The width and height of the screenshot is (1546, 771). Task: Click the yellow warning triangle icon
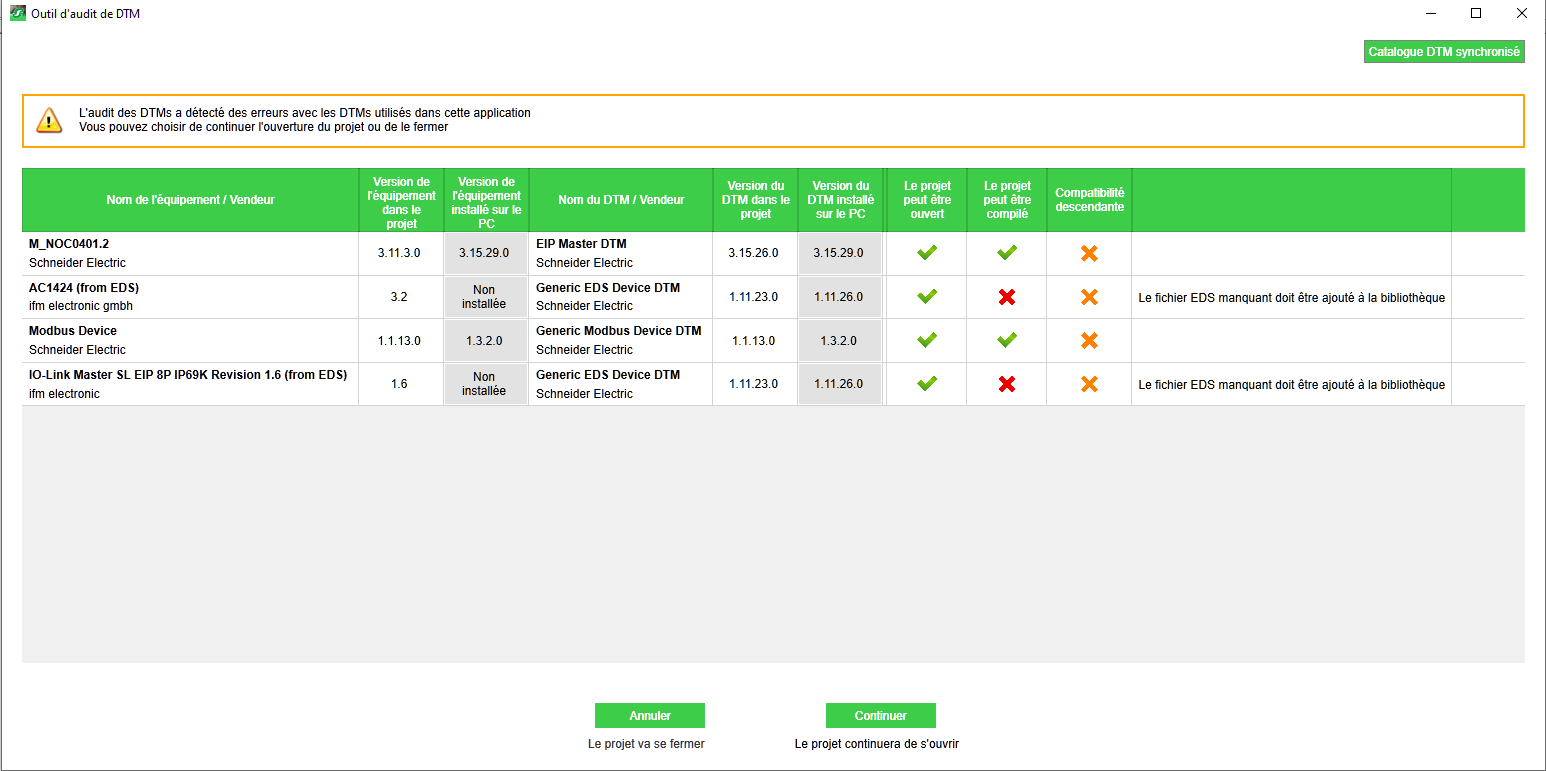[x=49, y=120]
